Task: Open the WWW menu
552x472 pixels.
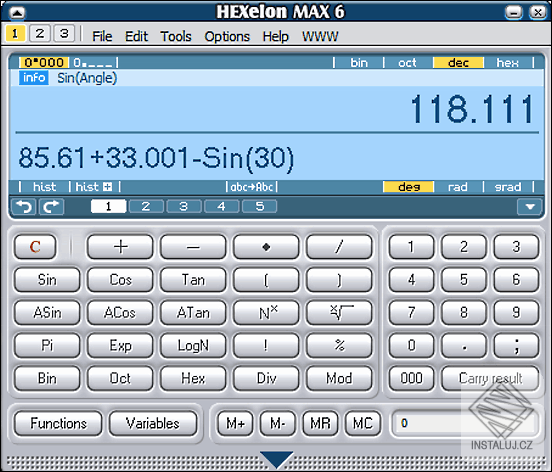Action: pyautogui.click(x=320, y=36)
